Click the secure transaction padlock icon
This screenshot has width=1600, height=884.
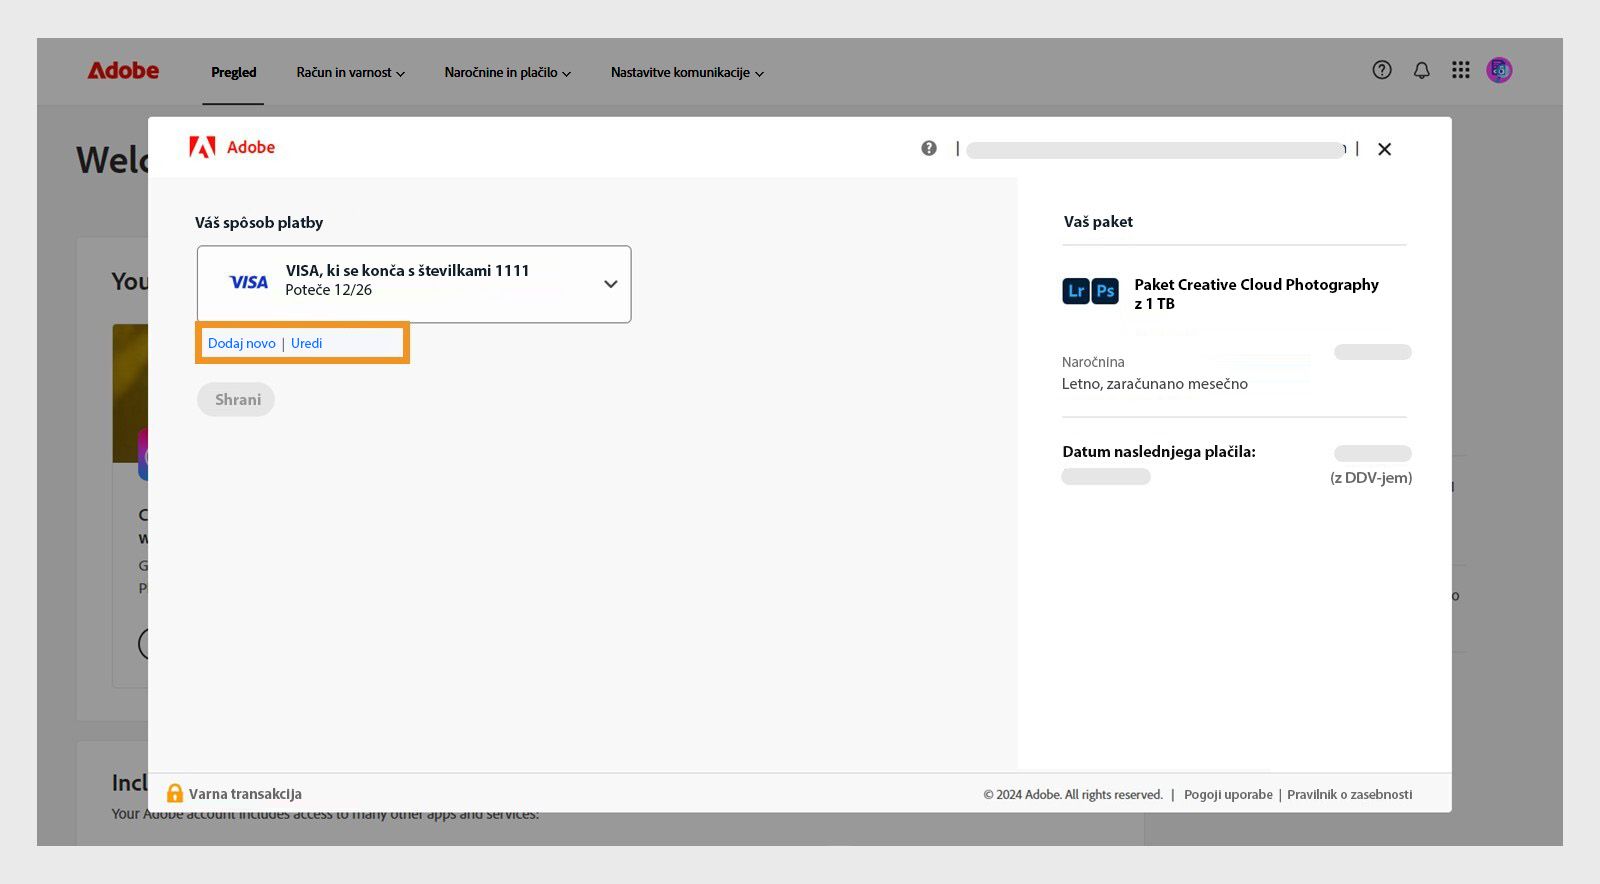[175, 794]
